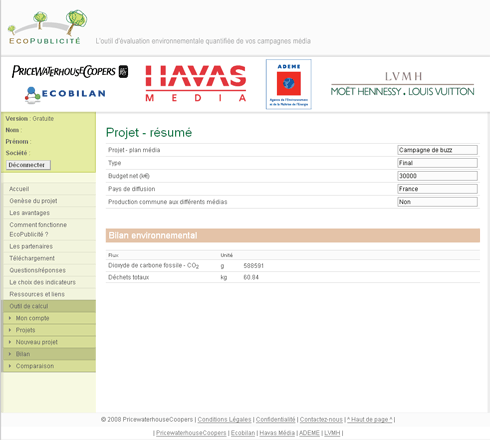Expand the Projets arrow
Image resolution: width=490 pixels, height=440 pixels.
coord(10,330)
